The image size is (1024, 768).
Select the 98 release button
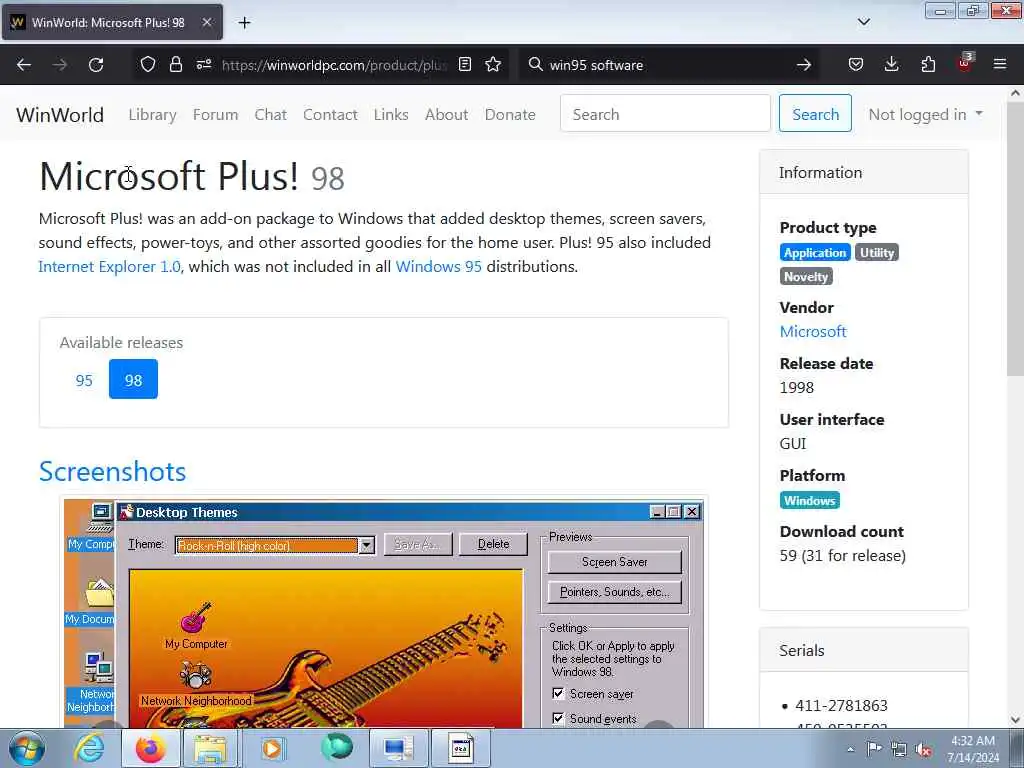[x=133, y=379]
